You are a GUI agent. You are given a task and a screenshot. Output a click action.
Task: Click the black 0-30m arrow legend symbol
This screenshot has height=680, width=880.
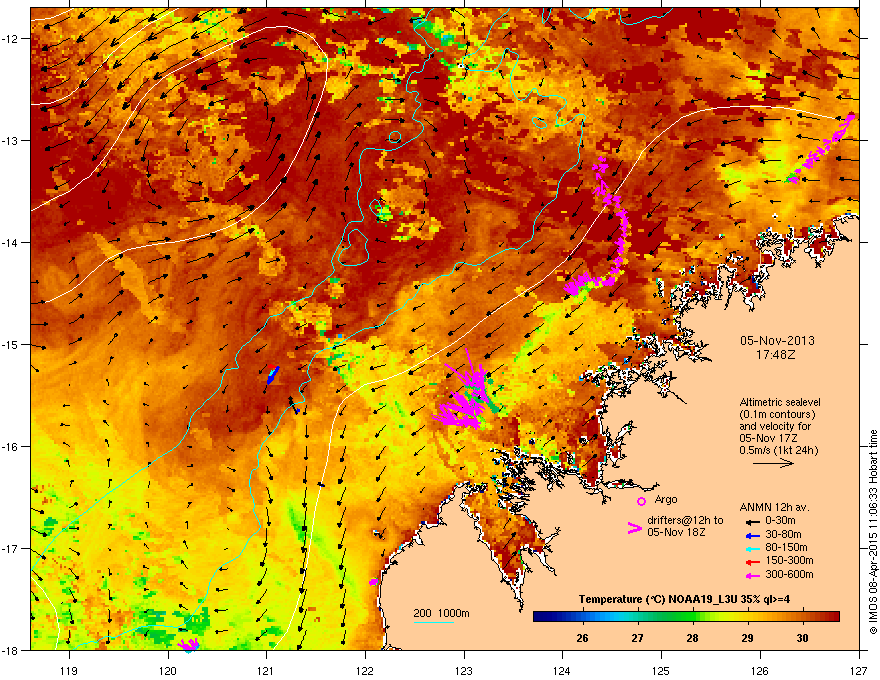coord(751,522)
